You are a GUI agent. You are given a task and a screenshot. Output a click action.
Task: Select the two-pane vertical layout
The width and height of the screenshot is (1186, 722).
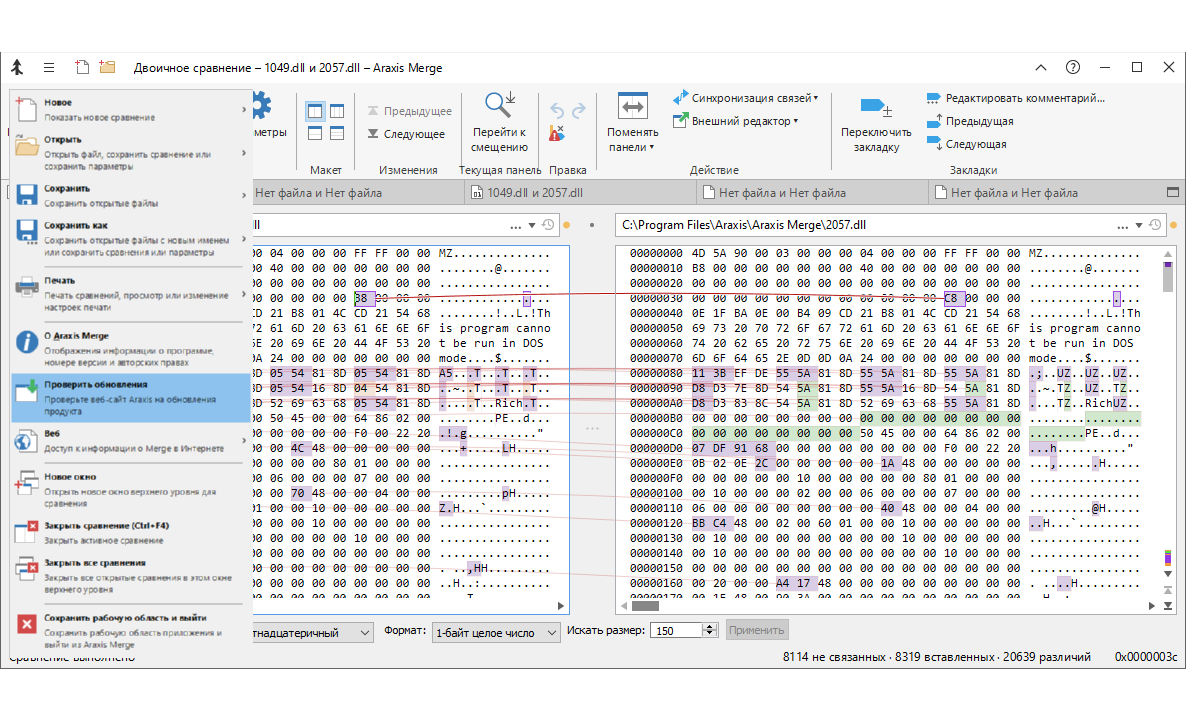[x=315, y=111]
